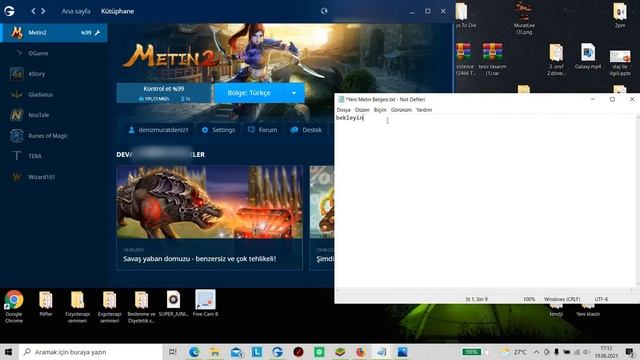The width and height of the screenshot is (640, 360).
Task: Click the Bölge: Türkçe button
Action: [x=249, y=93]
